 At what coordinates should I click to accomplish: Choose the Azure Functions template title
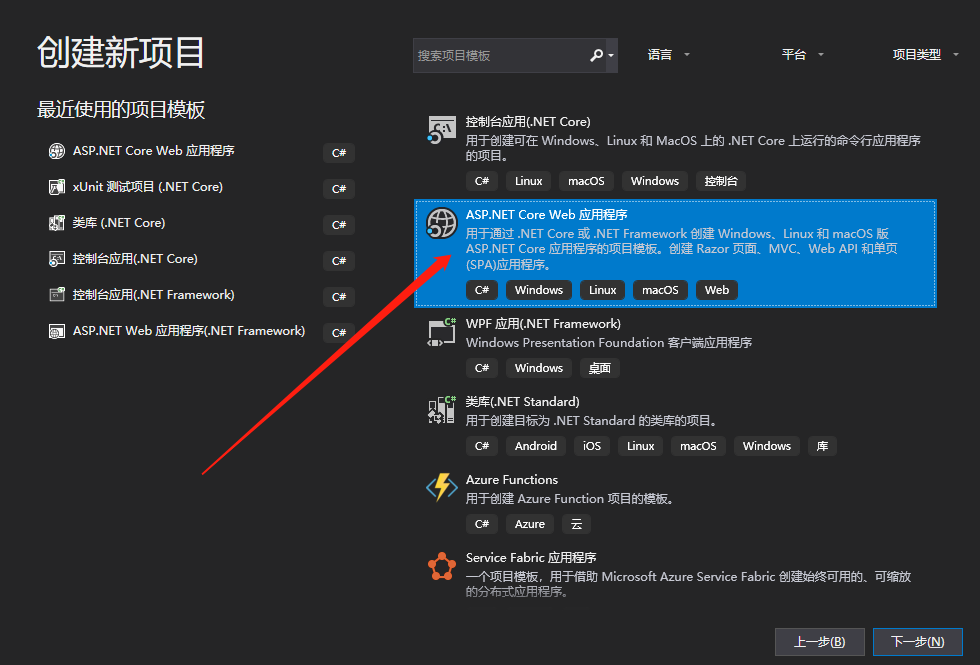click(512, 479)
